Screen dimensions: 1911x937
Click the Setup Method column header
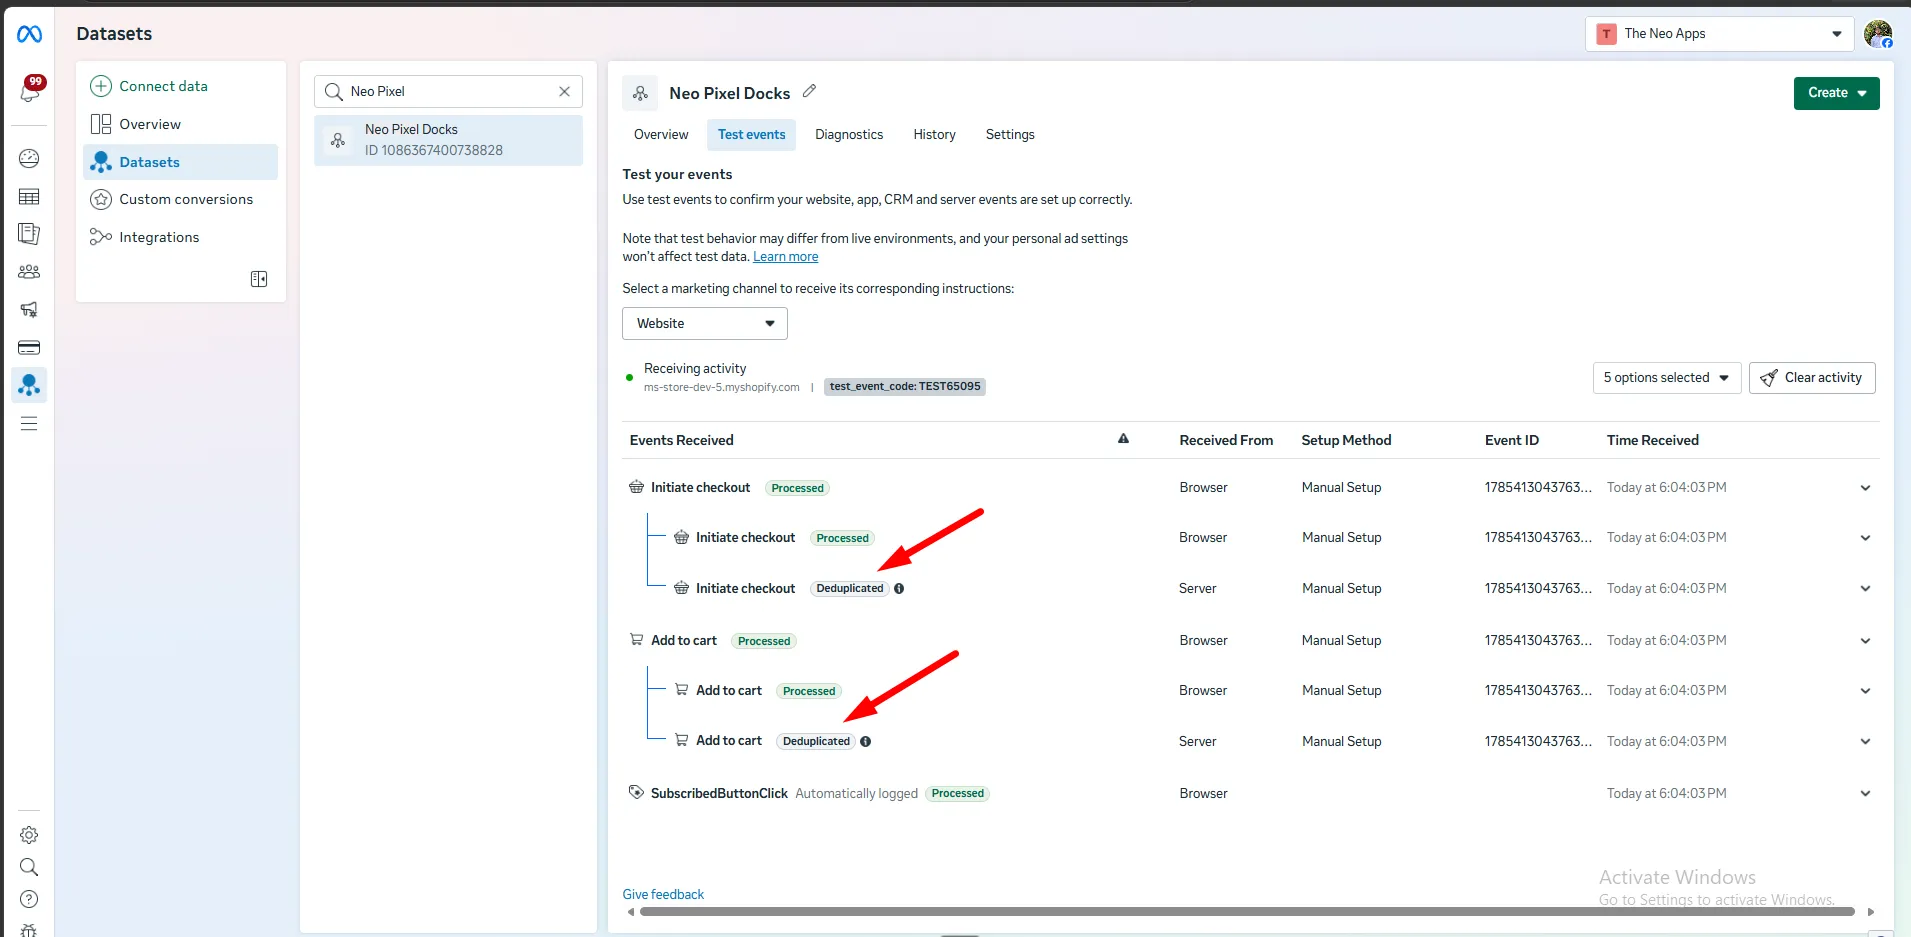tap(1346, 440)
